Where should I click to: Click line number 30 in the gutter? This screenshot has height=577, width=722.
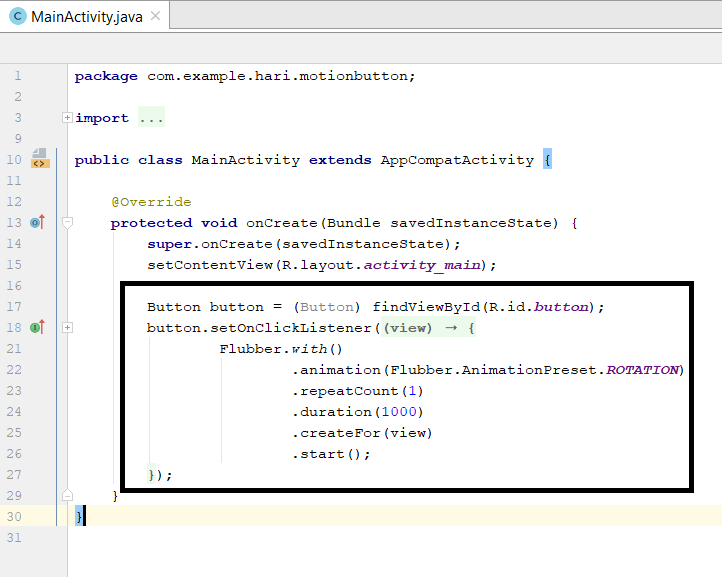tap(14, 517)
